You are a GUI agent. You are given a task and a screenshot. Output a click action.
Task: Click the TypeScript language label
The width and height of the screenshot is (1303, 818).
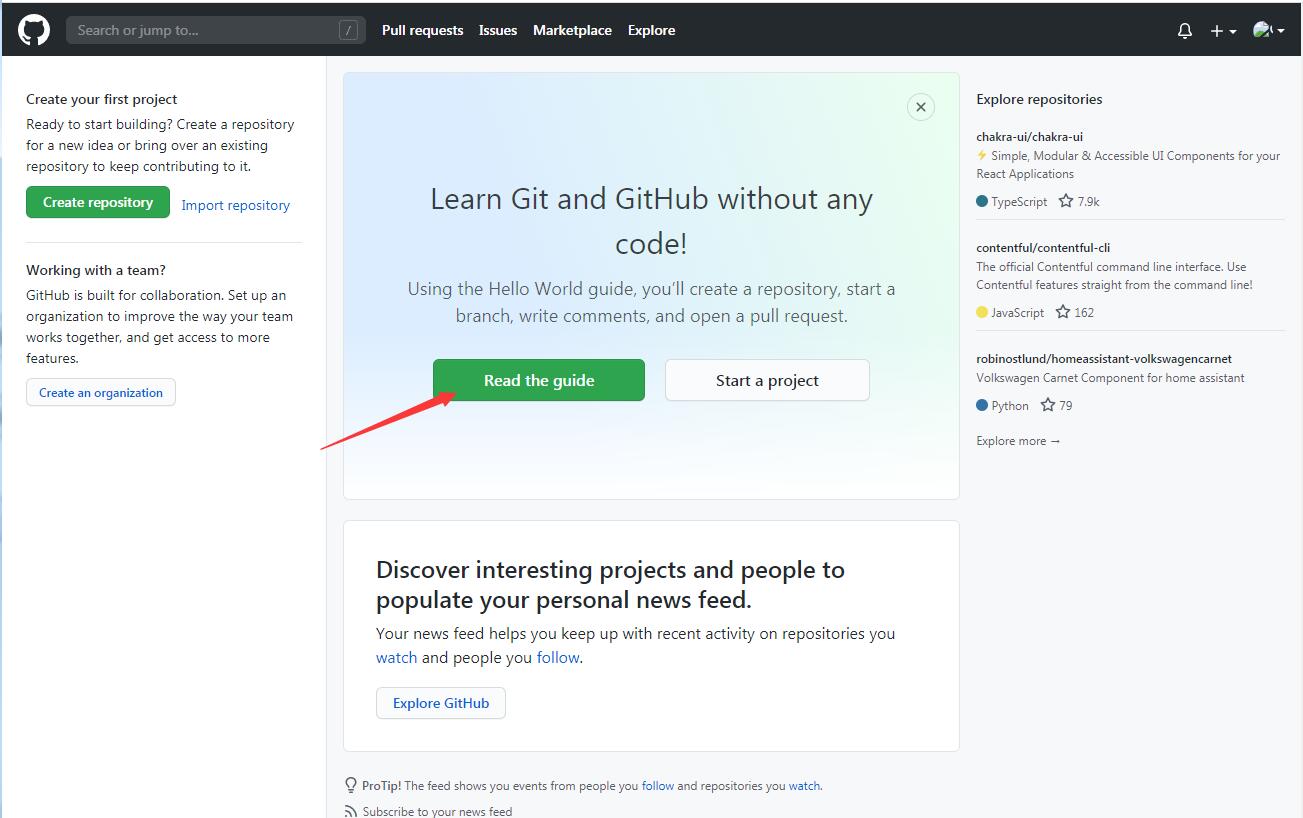[1019, 201]
